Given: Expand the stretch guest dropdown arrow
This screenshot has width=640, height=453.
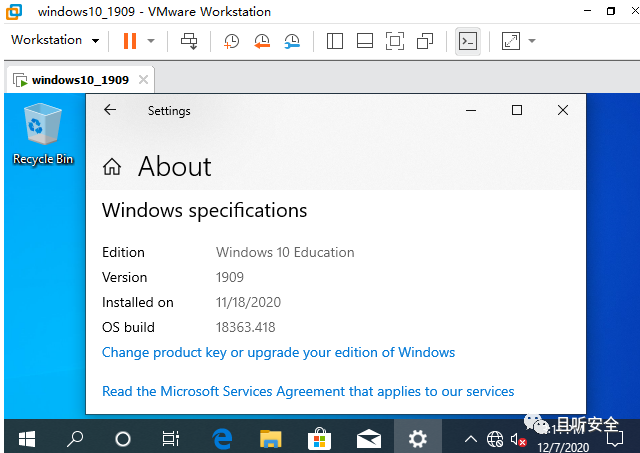Looking at the screenshot, I should (532, 41).
